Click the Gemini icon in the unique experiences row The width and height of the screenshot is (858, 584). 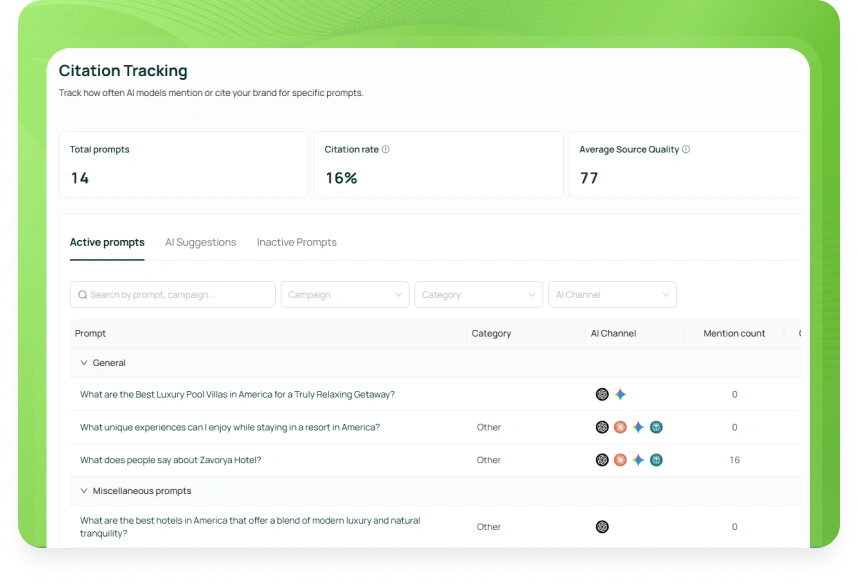click(x=638, y=427)
